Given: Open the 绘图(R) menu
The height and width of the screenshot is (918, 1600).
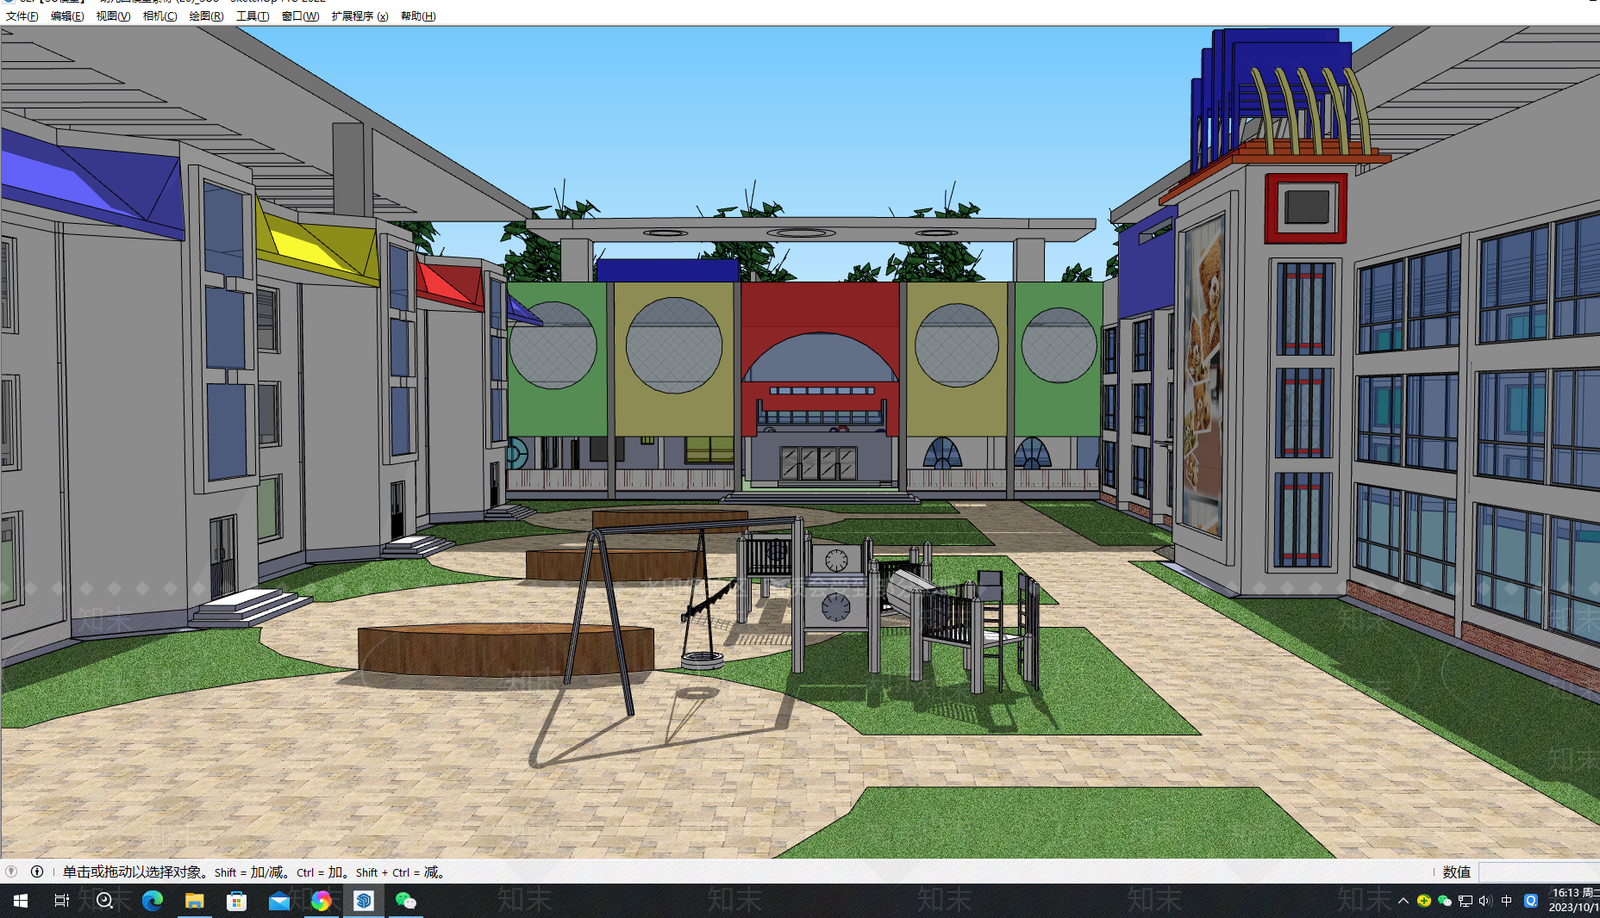Looking at the screenshot, I should (206, 16).
